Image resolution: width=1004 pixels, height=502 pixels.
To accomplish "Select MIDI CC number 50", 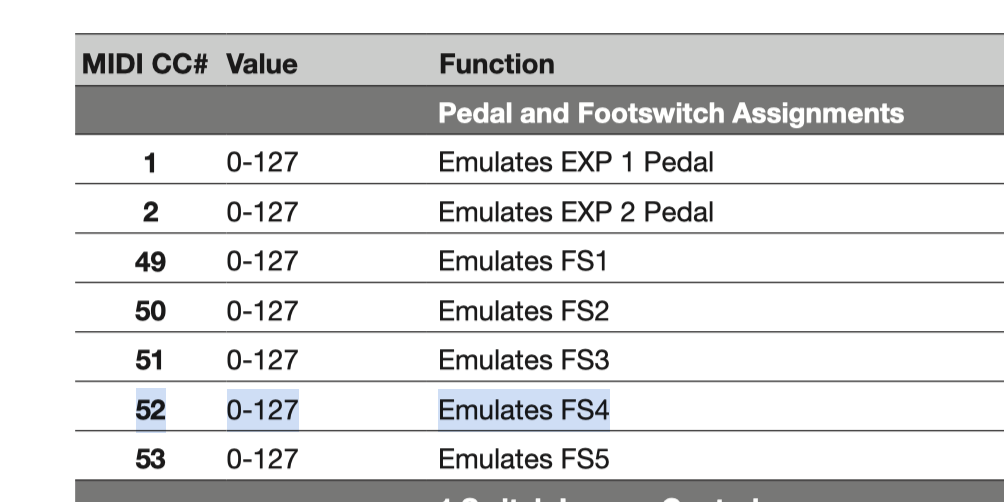I will pyautogui.click(x=151, y=311).
